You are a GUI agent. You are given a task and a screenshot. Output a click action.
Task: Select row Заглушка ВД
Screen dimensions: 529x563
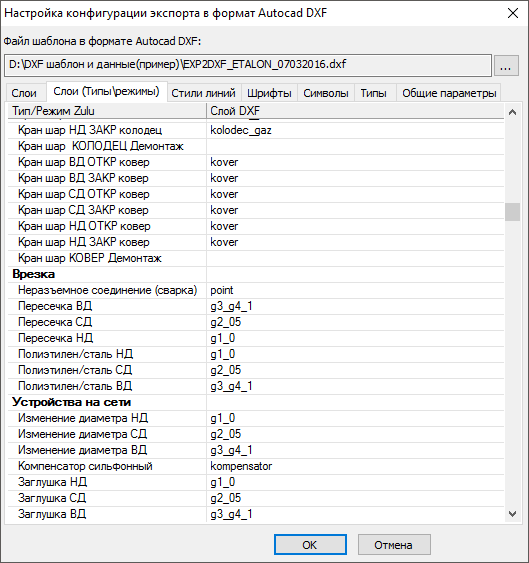(x=256, y=514)
